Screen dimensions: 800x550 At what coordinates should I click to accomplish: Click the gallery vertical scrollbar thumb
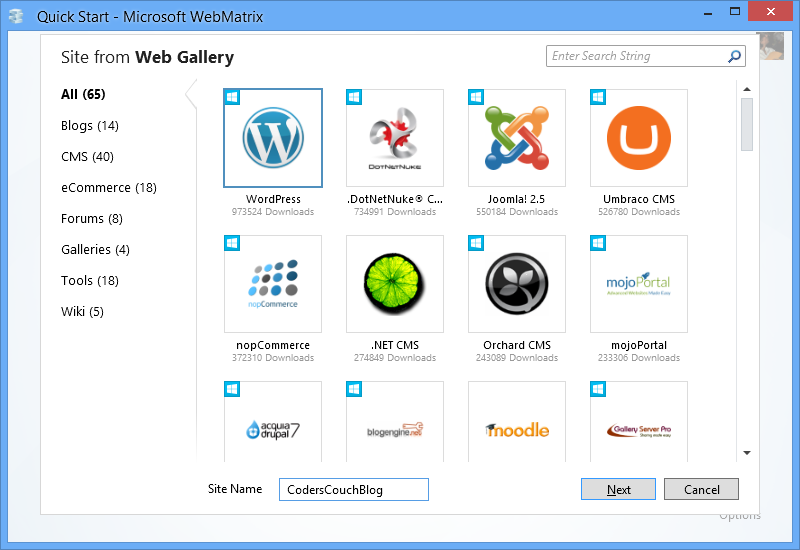[747, 124]
